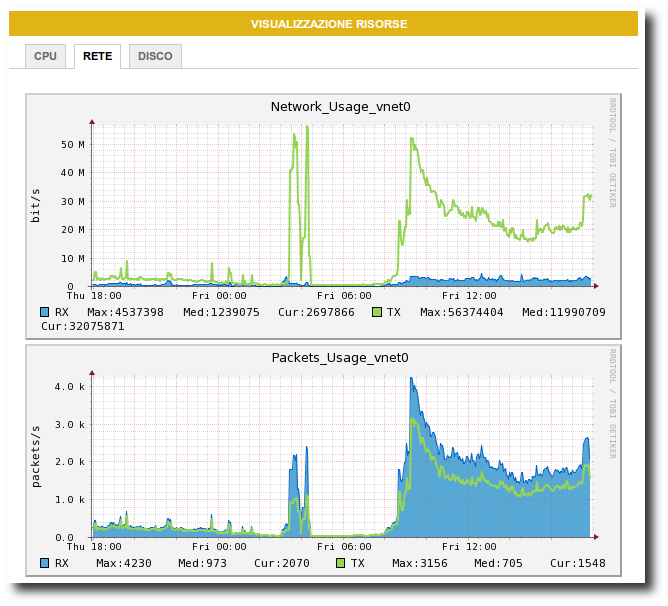Viewport: 668px width, 606px height.
Task: Click Med:11990709 TX value
Action: (564, 312)
